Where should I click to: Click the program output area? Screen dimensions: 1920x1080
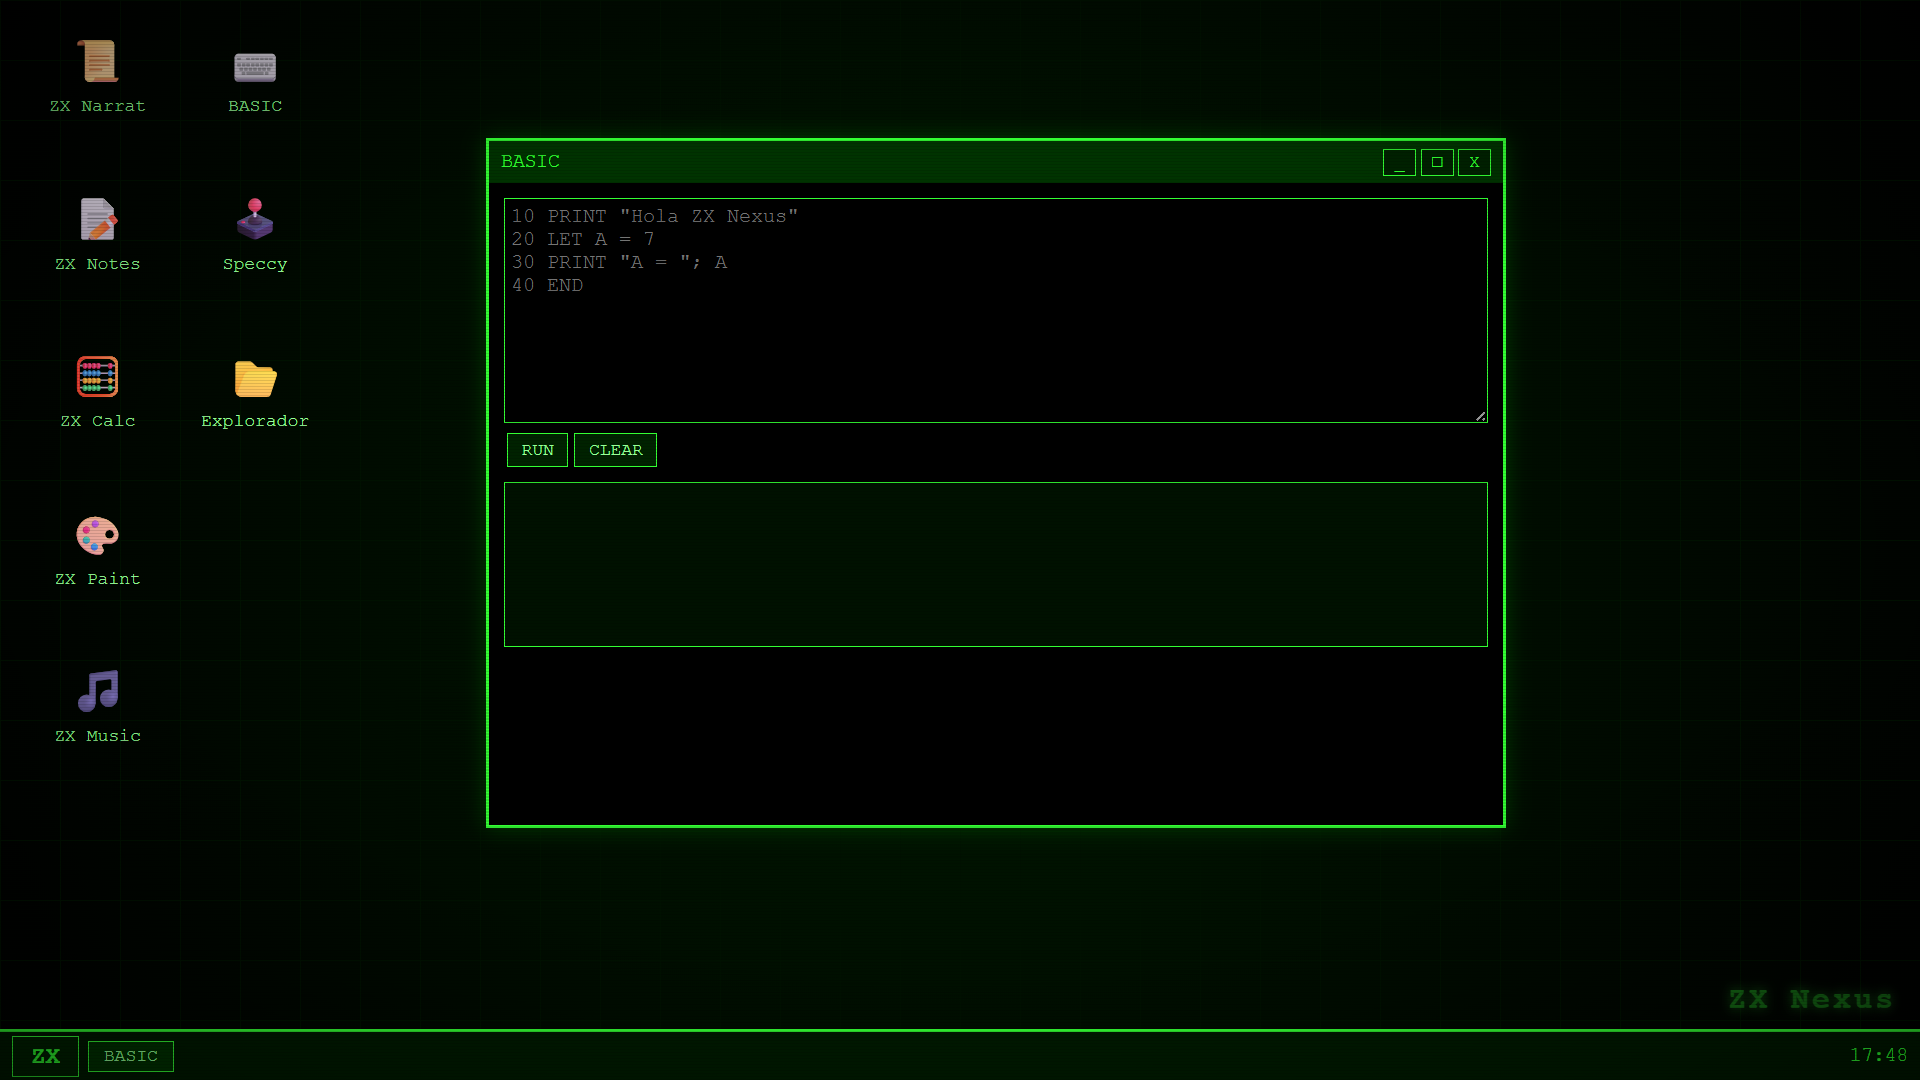tap(996, 564)
